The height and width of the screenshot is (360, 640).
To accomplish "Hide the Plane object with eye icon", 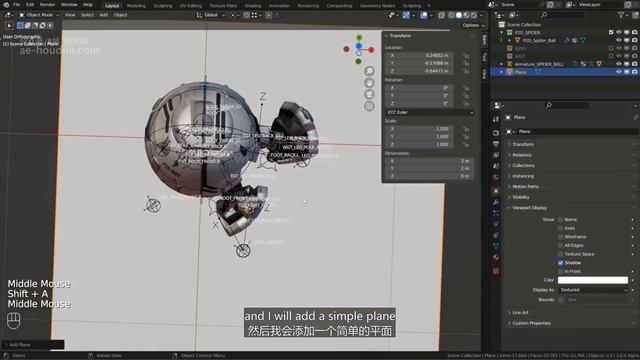I will pos(619,72).
